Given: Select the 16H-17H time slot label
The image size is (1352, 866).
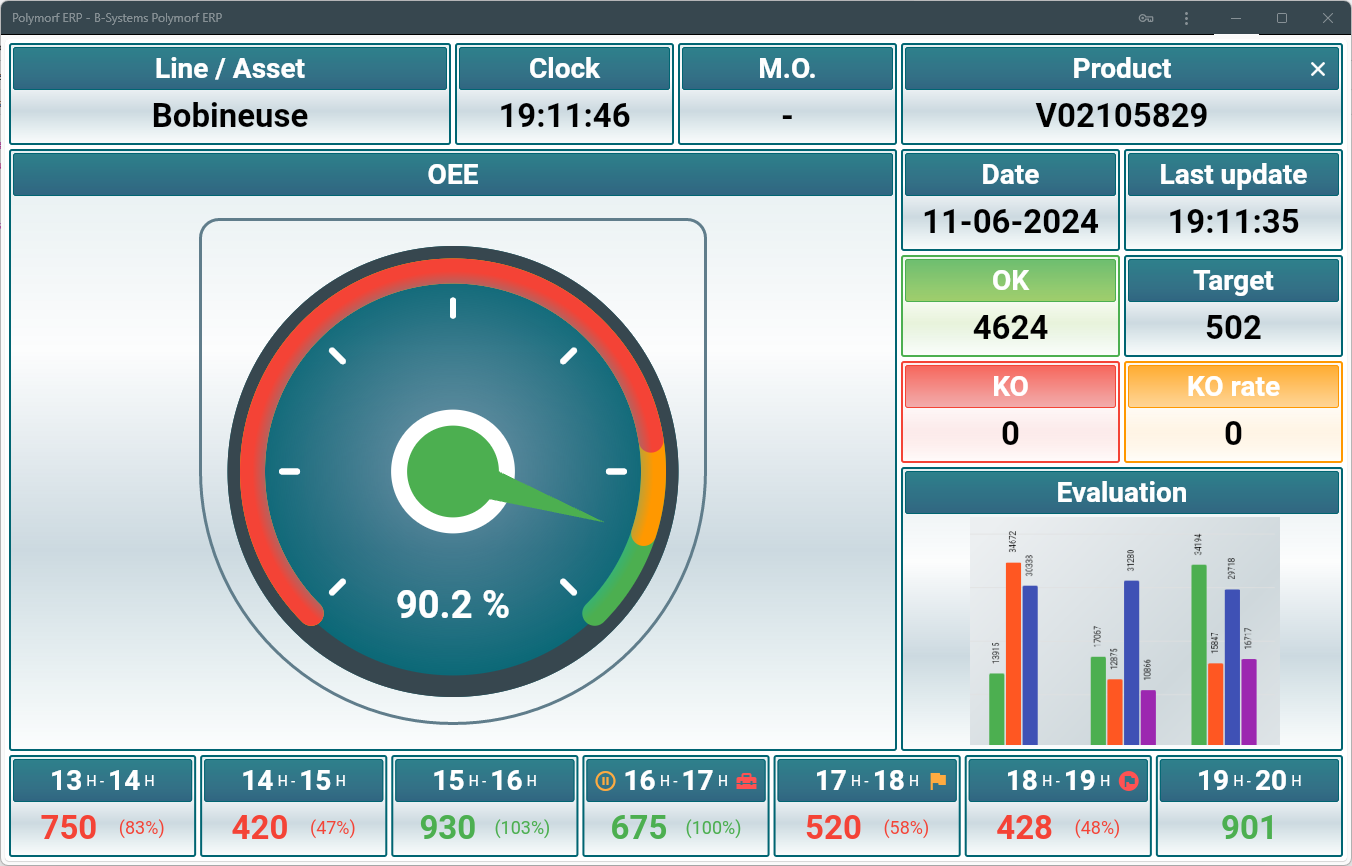Looking at the screenshot, I should tap(676, 780).
